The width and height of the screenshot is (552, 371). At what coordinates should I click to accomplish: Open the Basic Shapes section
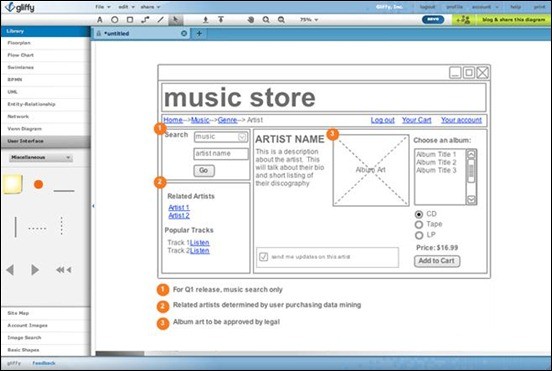[46, 350]
